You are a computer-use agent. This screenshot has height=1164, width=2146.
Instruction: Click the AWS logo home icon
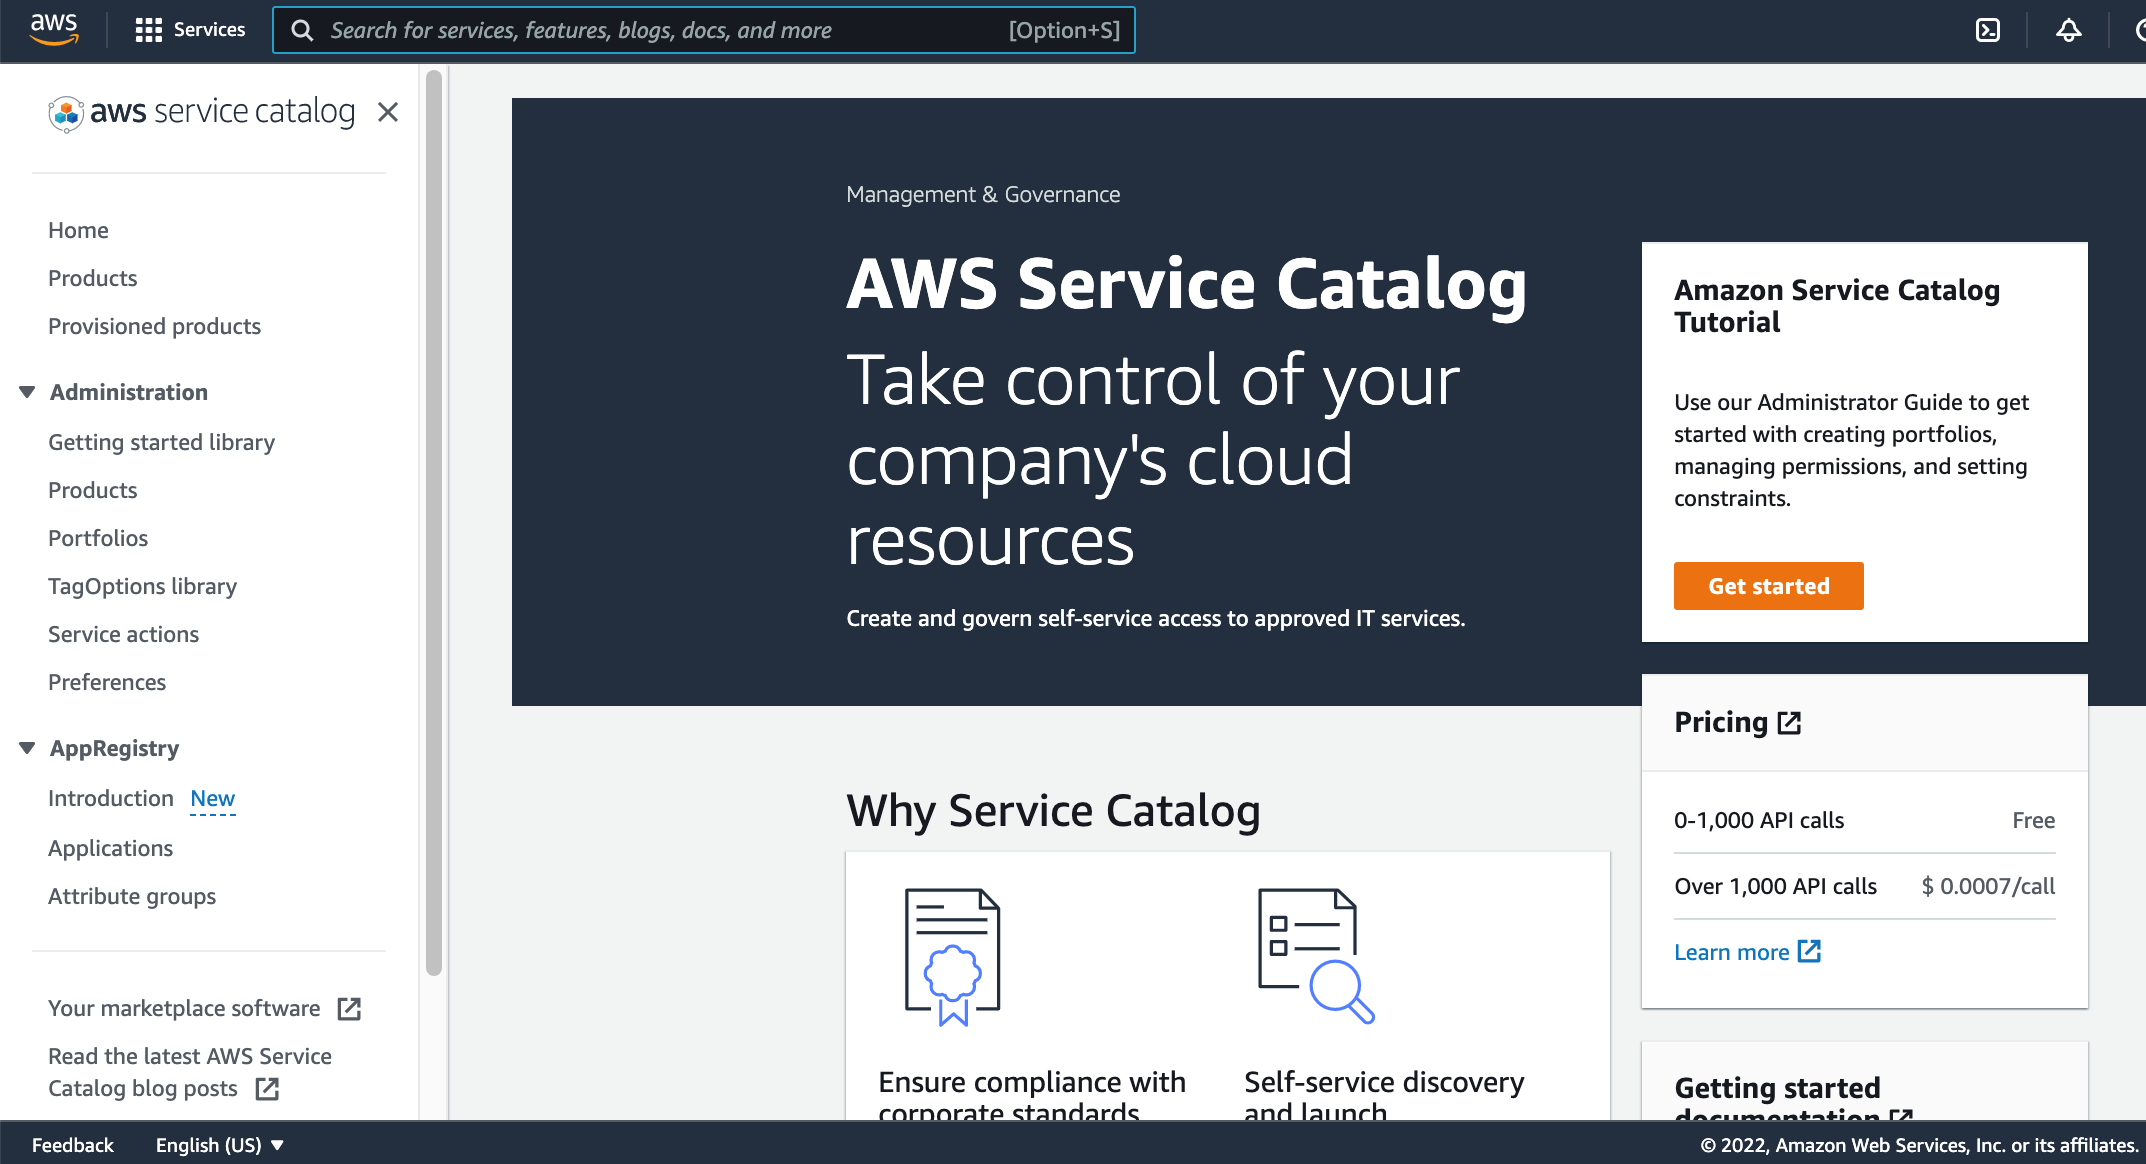[x=54, y=28]
